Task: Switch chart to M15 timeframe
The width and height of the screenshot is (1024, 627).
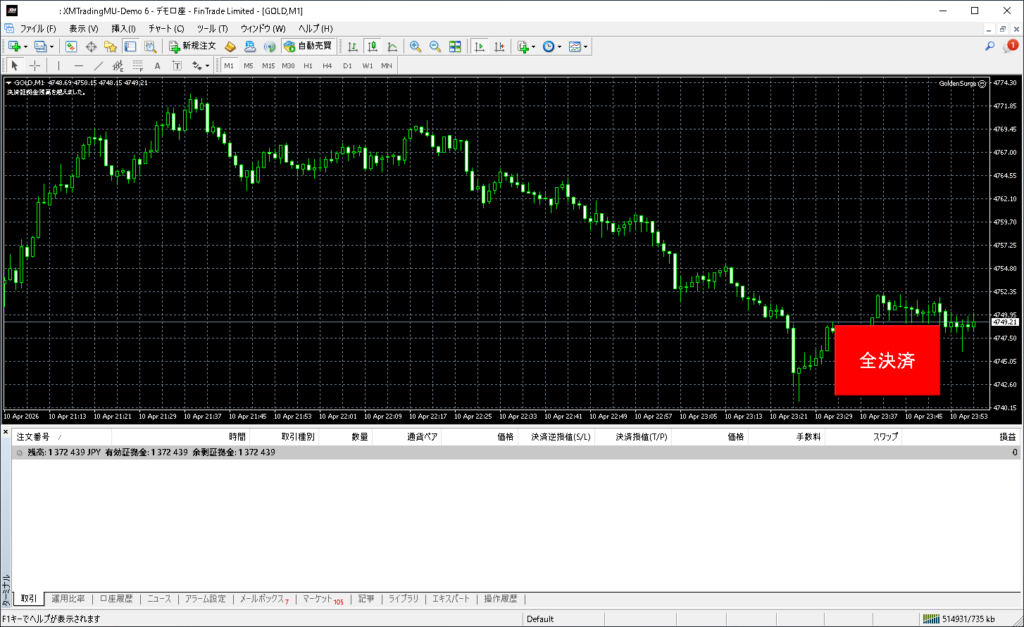Action: (x=268, y=65)
